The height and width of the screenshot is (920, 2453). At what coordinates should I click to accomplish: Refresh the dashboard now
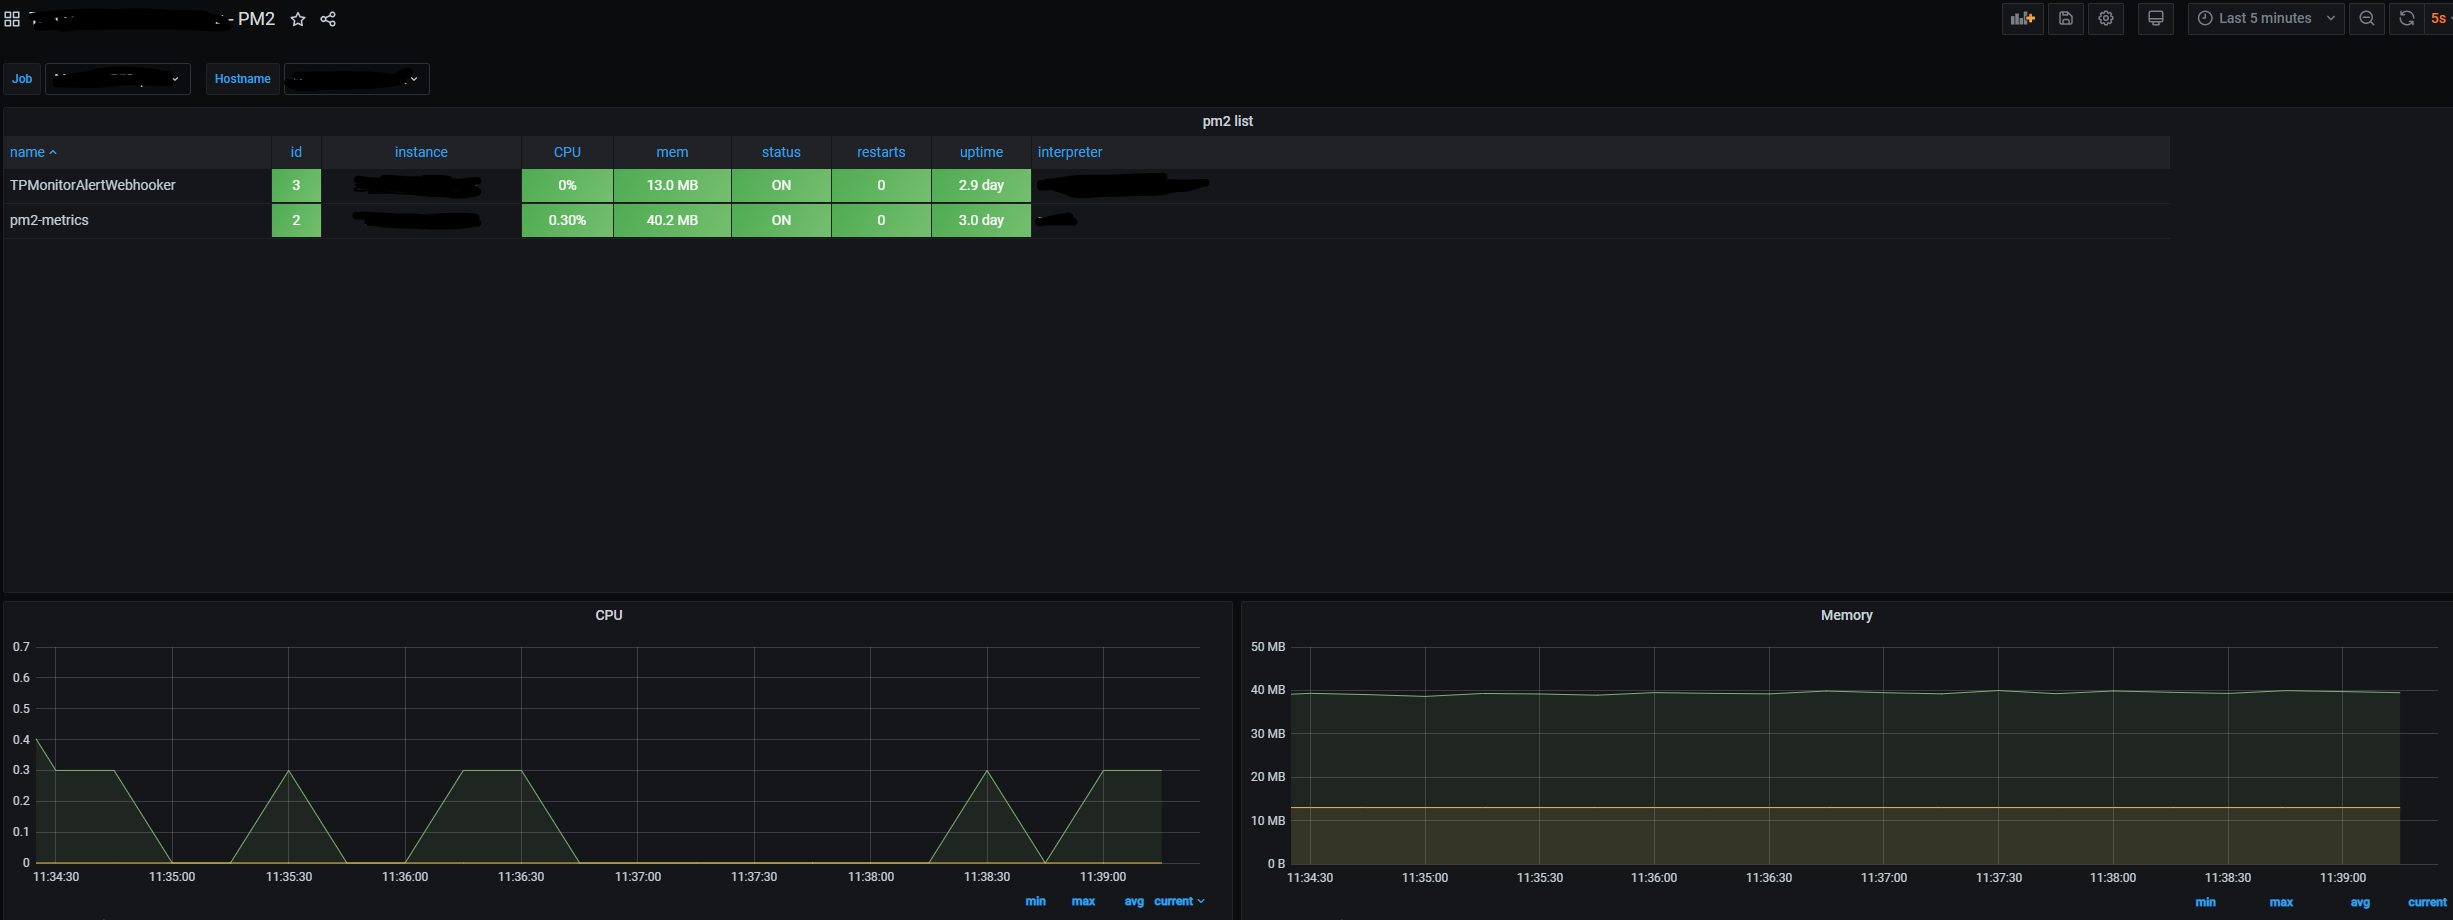2407,18
